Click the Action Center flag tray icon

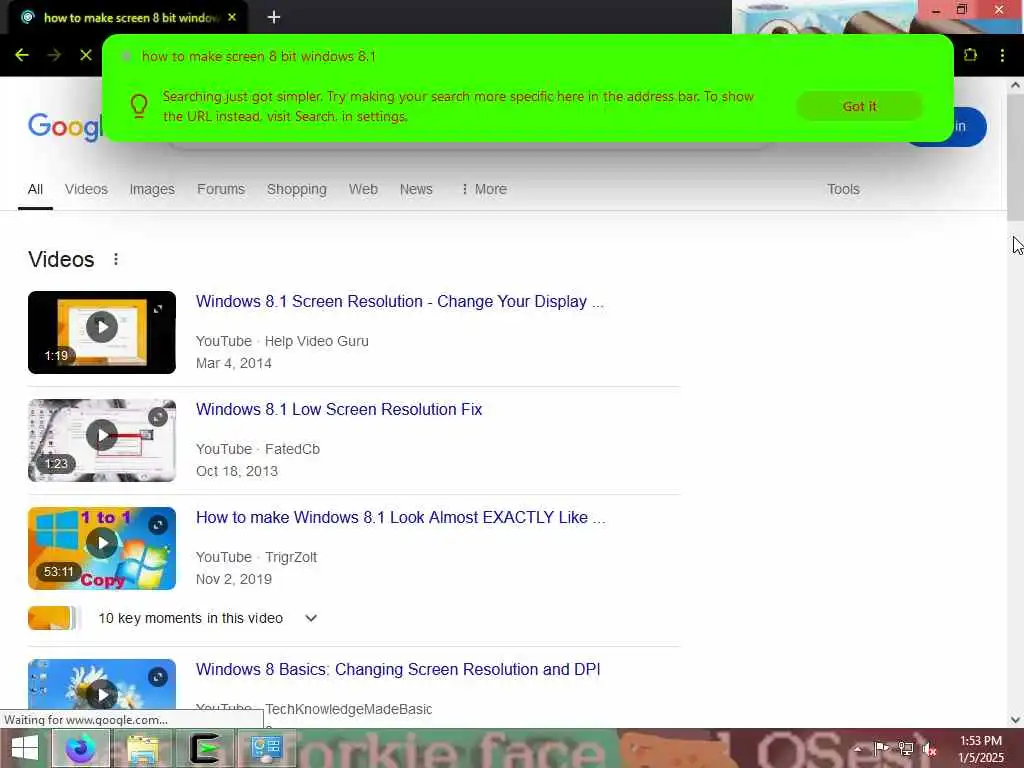tap(882, 748)
